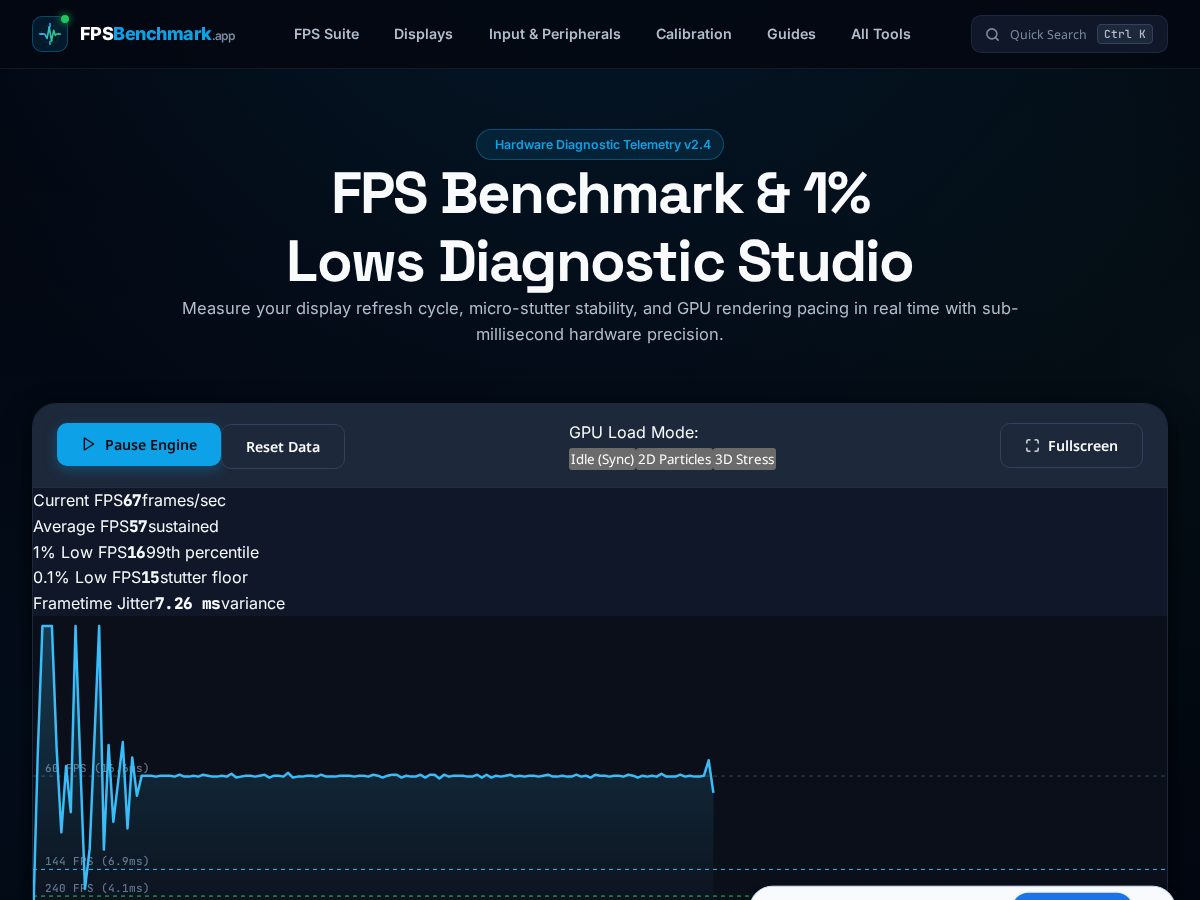Click the 1% Low FPS value 16
1200x900 pixels.
pos(136,552)
